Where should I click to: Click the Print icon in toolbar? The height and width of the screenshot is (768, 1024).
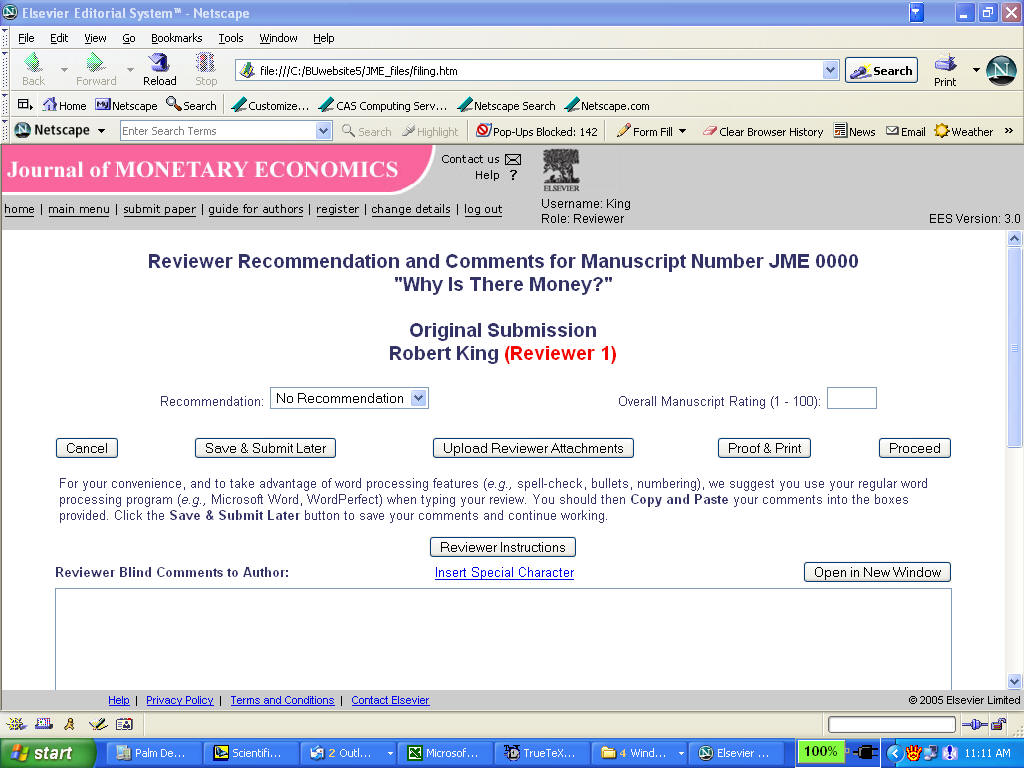(x=945, y=63)
